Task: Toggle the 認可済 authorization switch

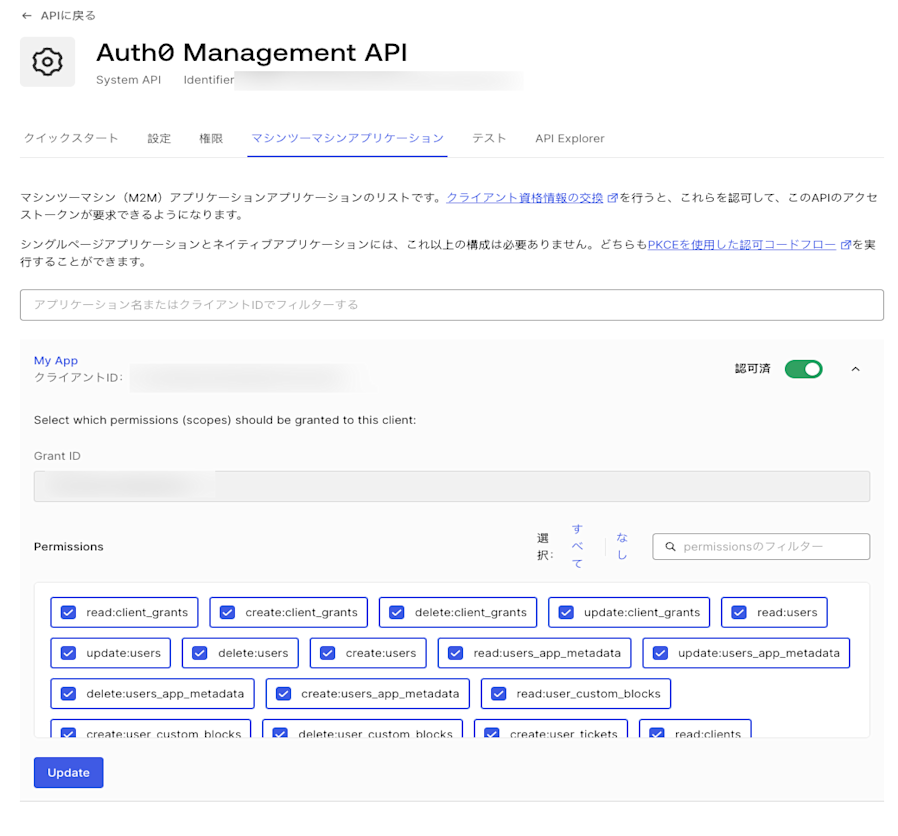Action: [804, 369]
